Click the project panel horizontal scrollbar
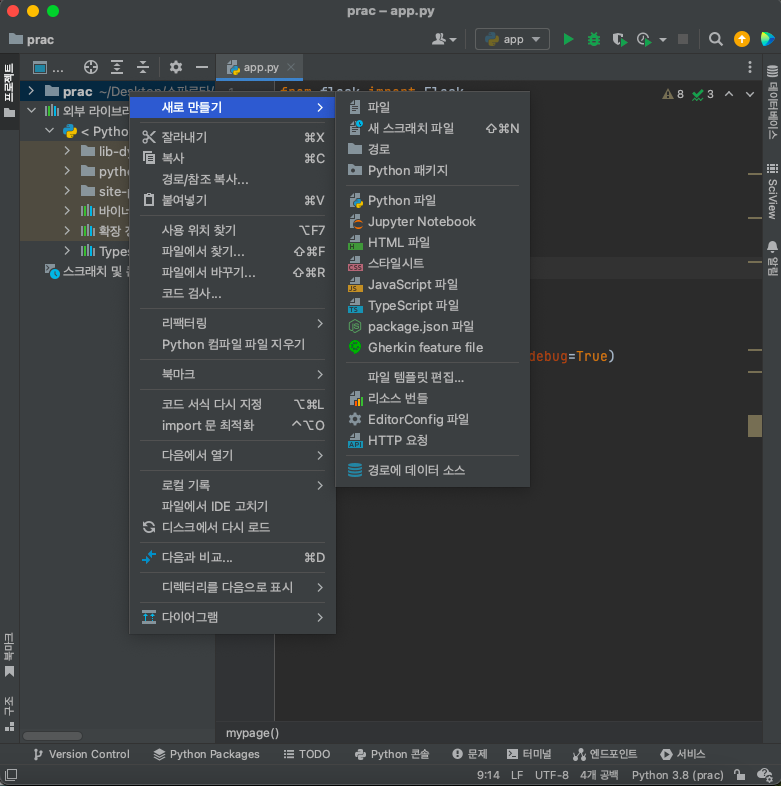Image resolution: width=781 pixels, height=786 pixels. pos(53,736)
